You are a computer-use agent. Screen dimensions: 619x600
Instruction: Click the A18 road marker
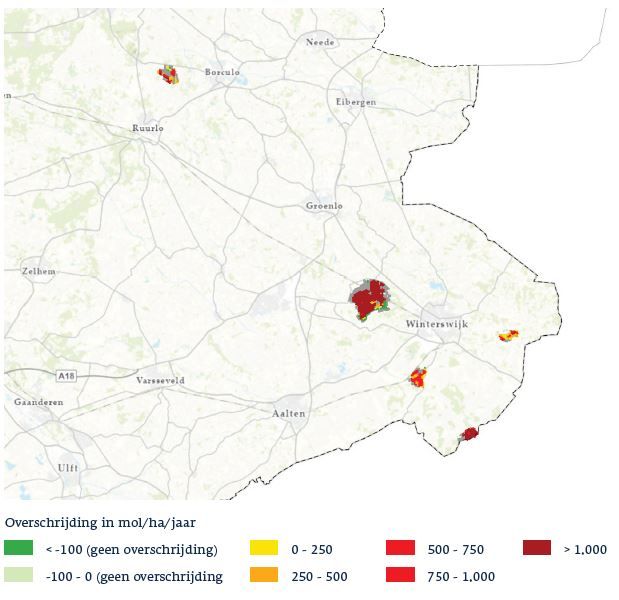[x=66, y=376]
